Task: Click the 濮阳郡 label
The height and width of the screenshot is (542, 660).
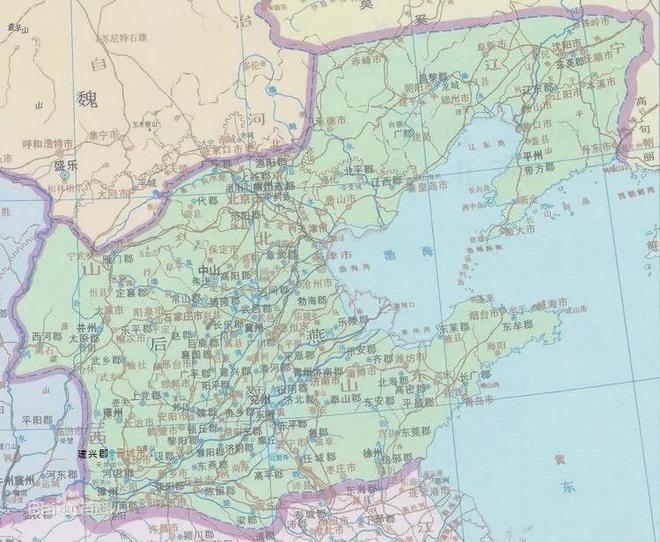Action: [211, 452]
